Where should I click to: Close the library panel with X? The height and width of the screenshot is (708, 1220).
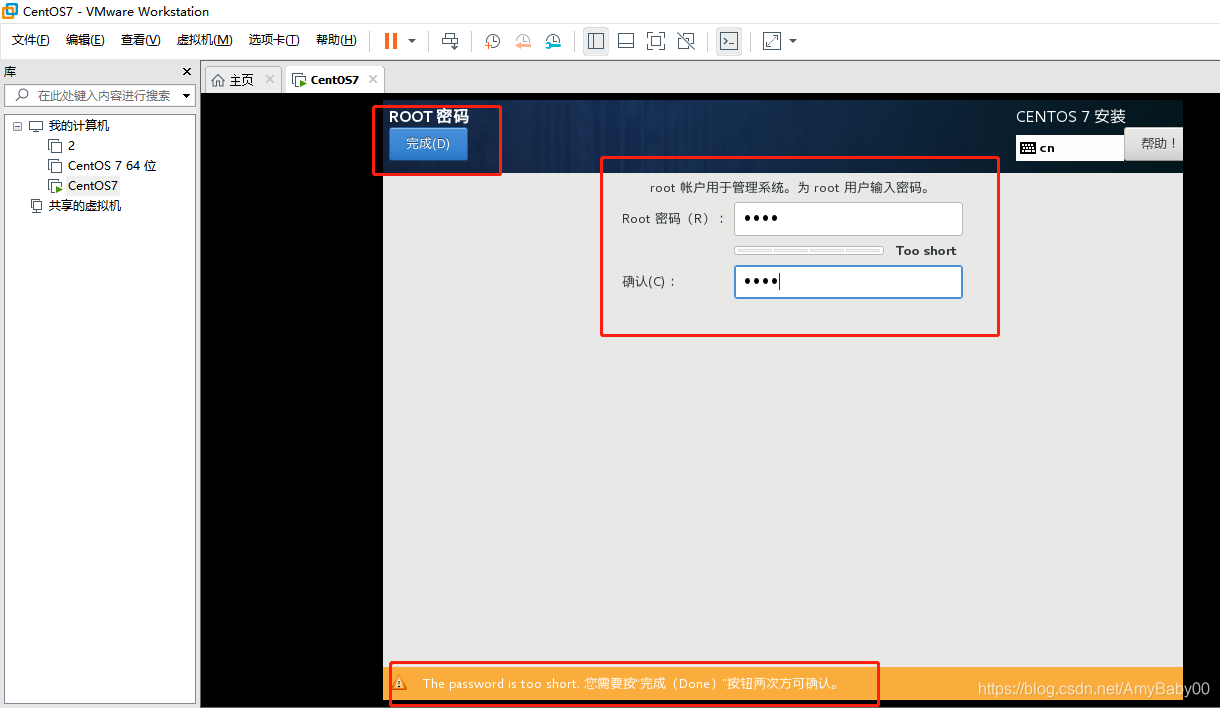186,72
